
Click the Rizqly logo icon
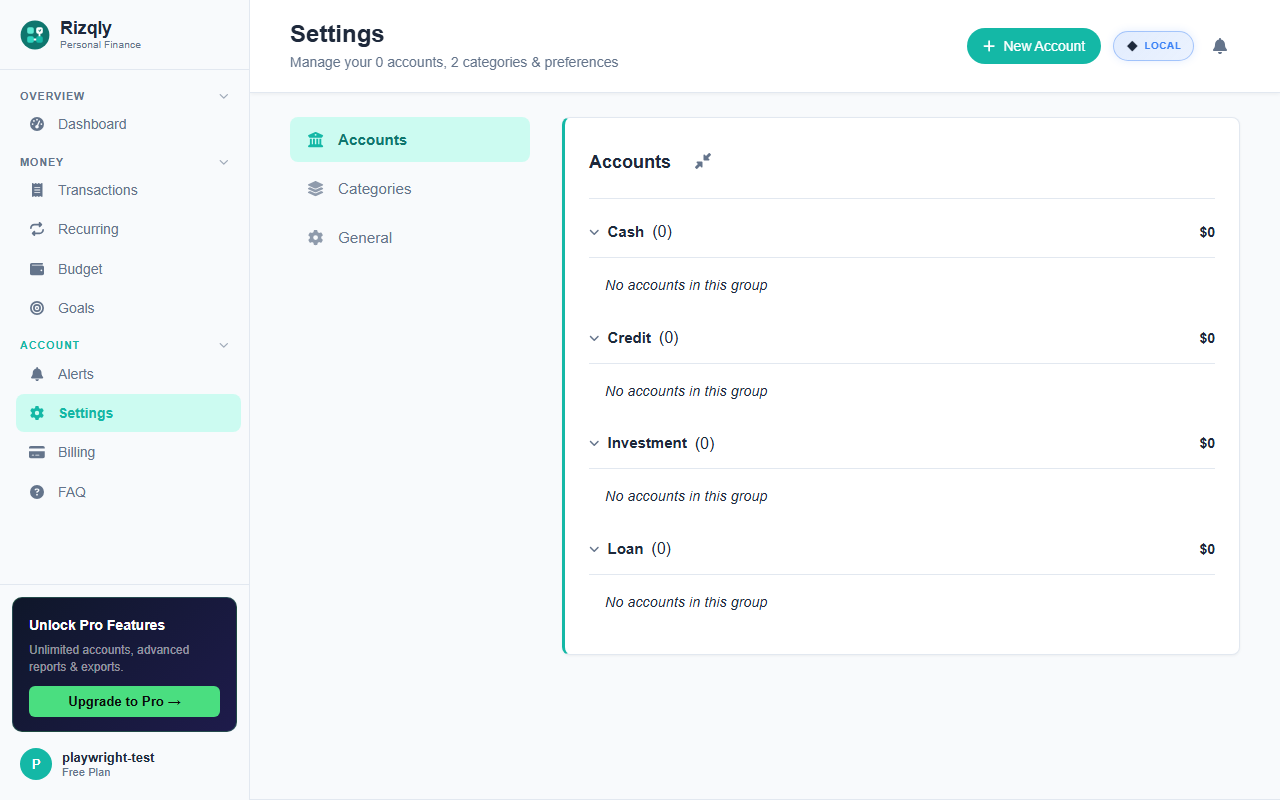(x=35, y=35)
